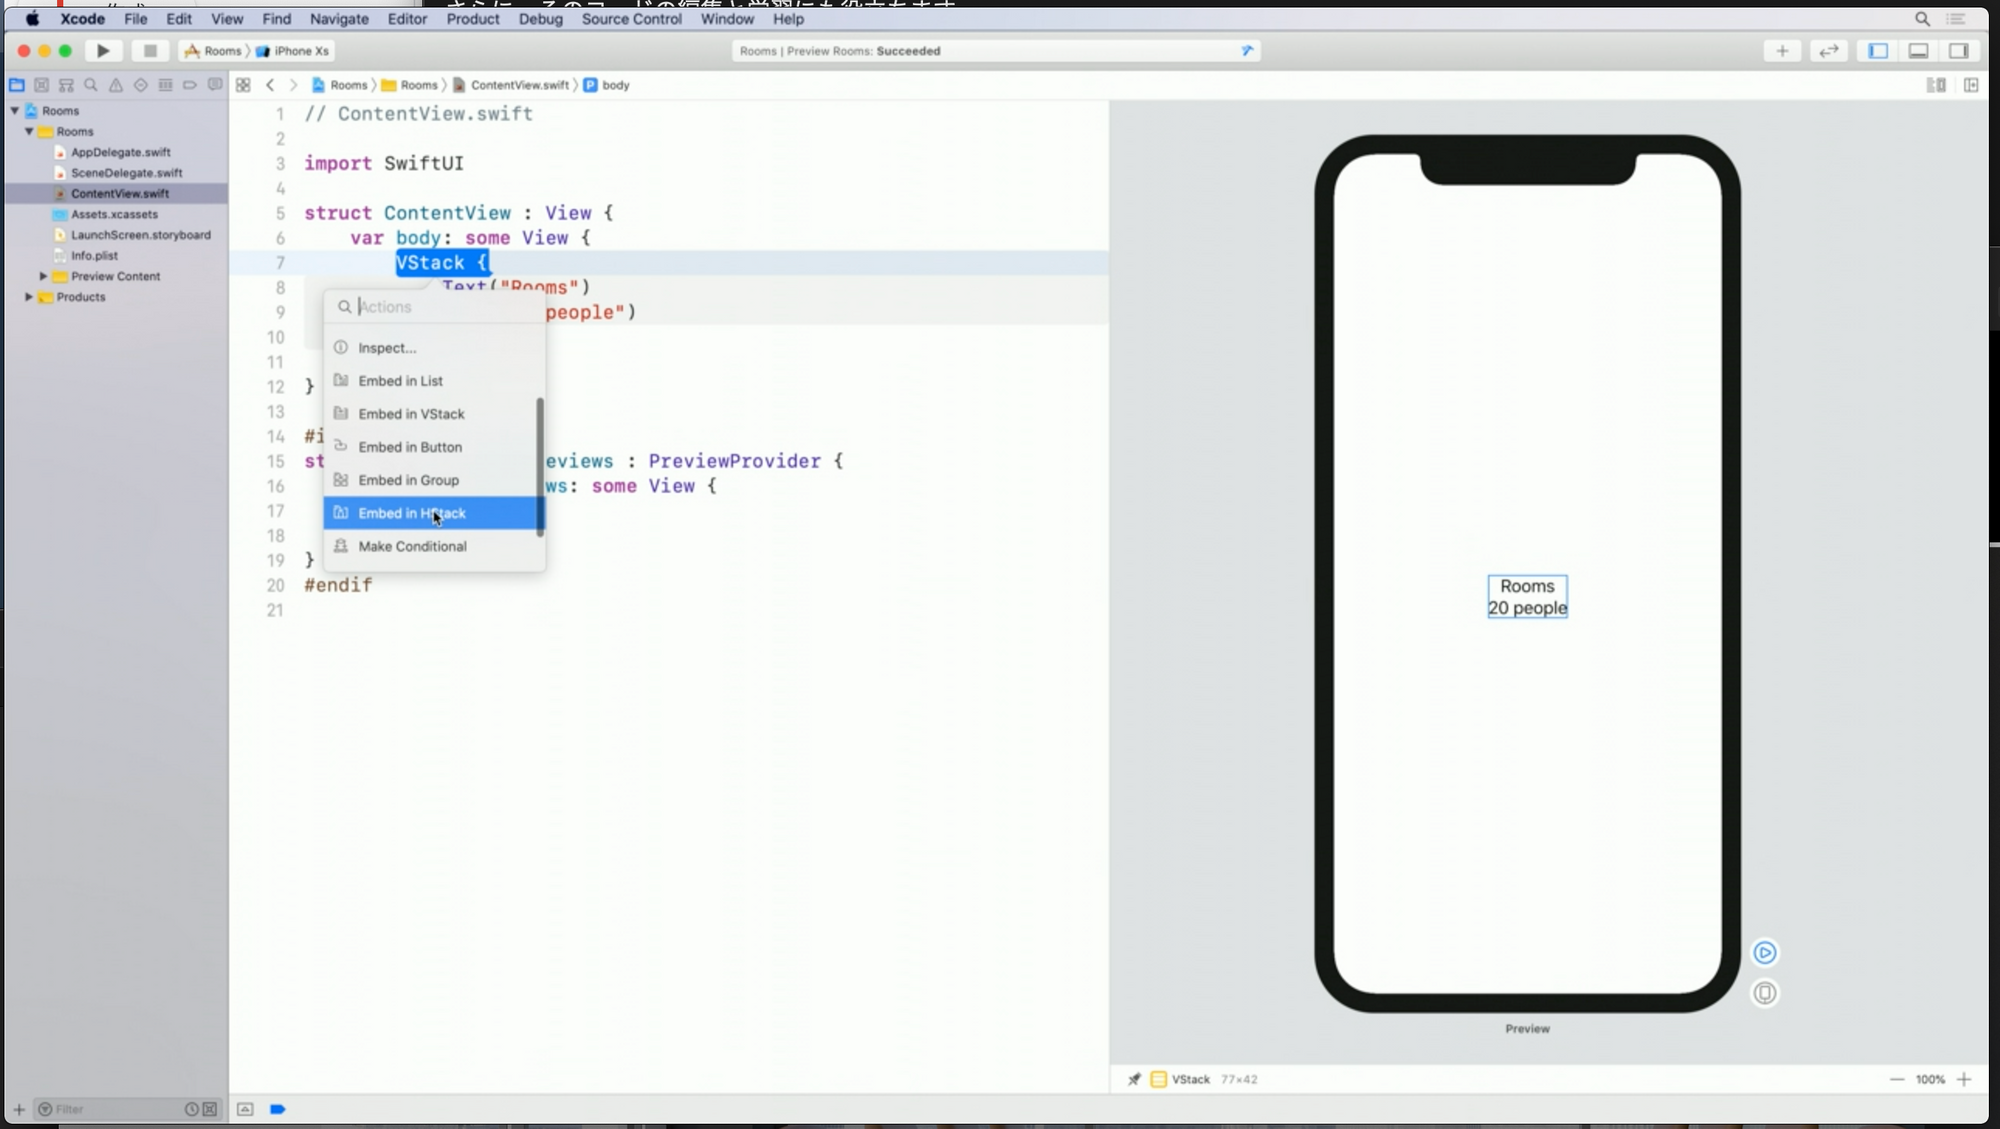2000x1129 pixels.
Task: Click the Actions search field
Action: point(440,307)
